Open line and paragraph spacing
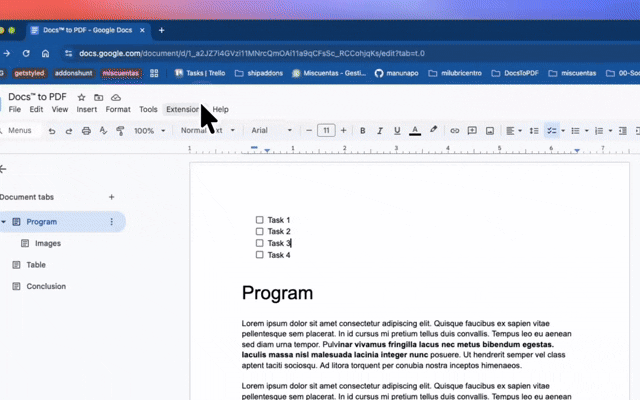The width and height of the screenshot is (640, 400). coord(534,131)
